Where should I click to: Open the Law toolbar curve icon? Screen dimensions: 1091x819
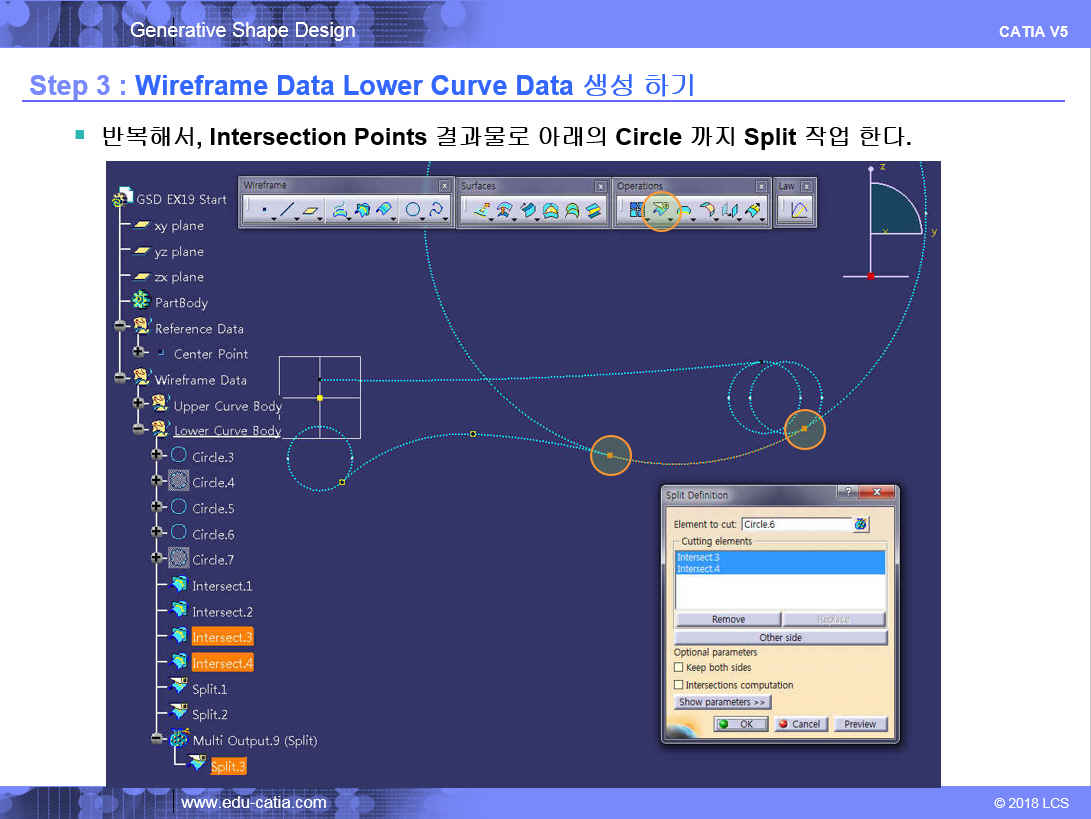coord(799,211)
